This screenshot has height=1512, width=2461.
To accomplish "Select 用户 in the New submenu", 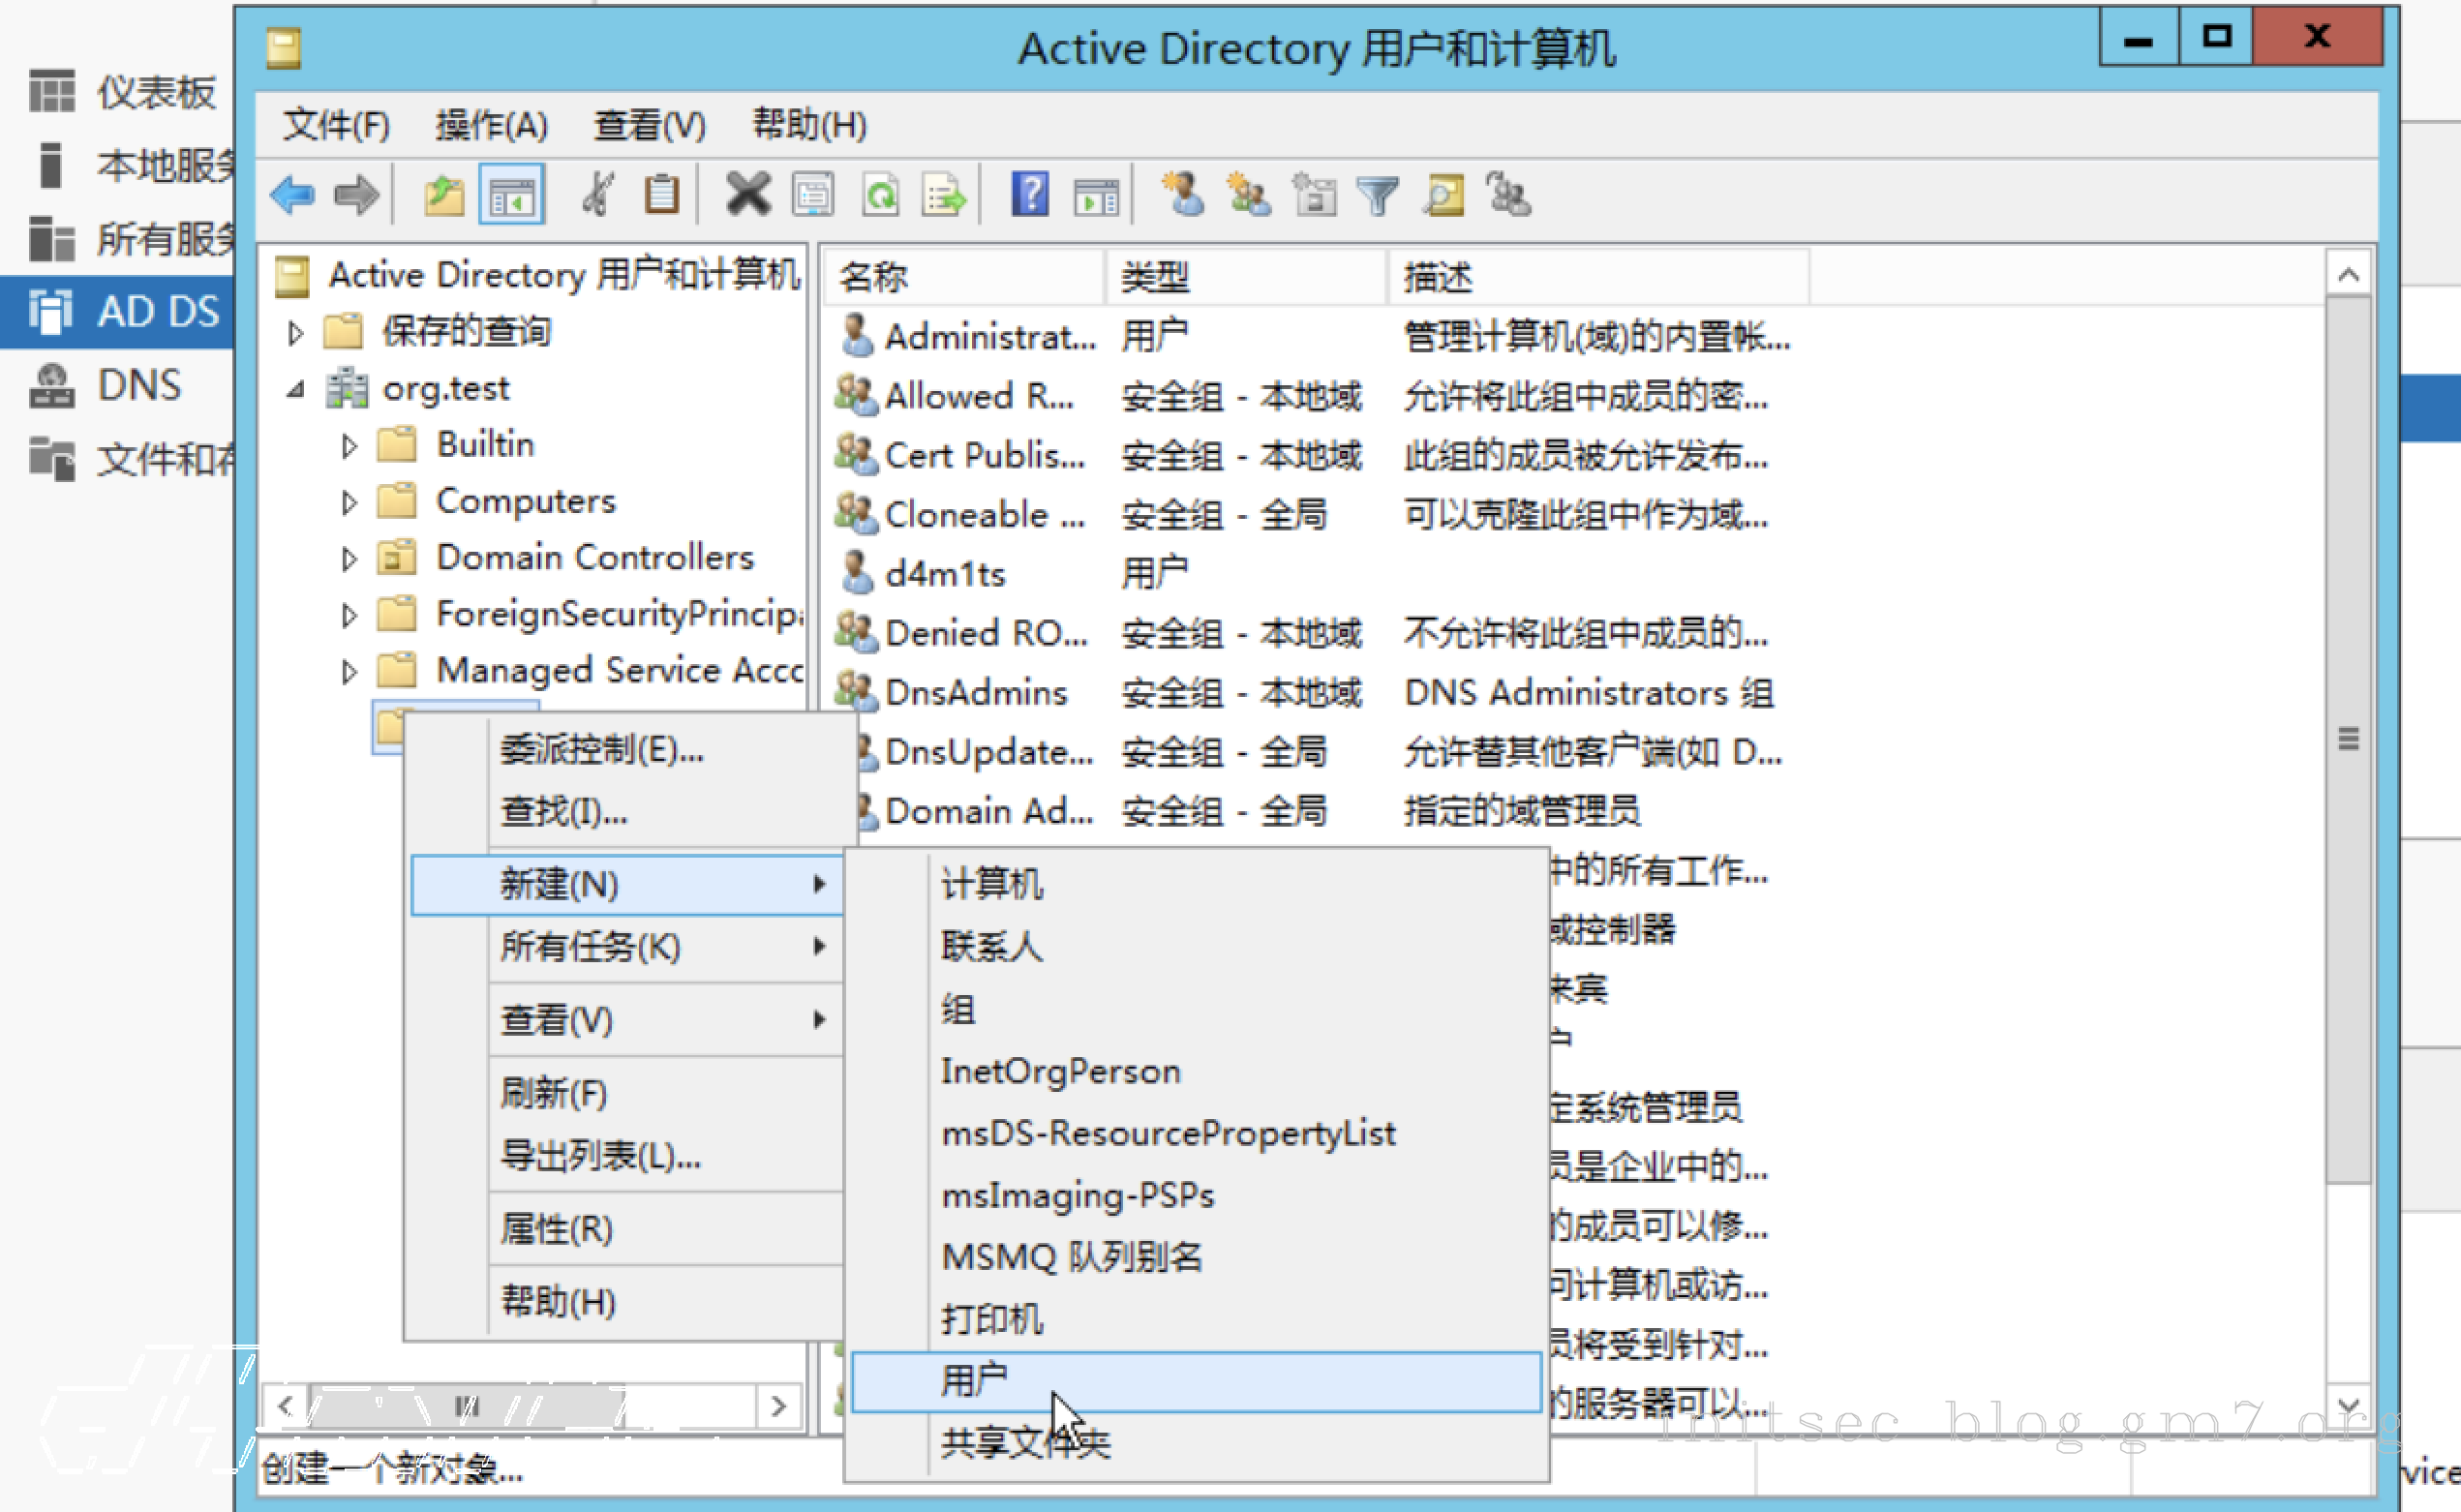I will point(975,1381).
